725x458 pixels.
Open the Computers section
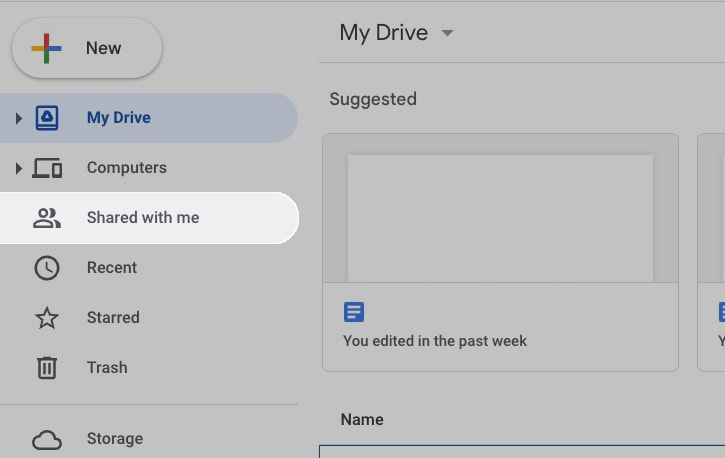coord(148,168)
